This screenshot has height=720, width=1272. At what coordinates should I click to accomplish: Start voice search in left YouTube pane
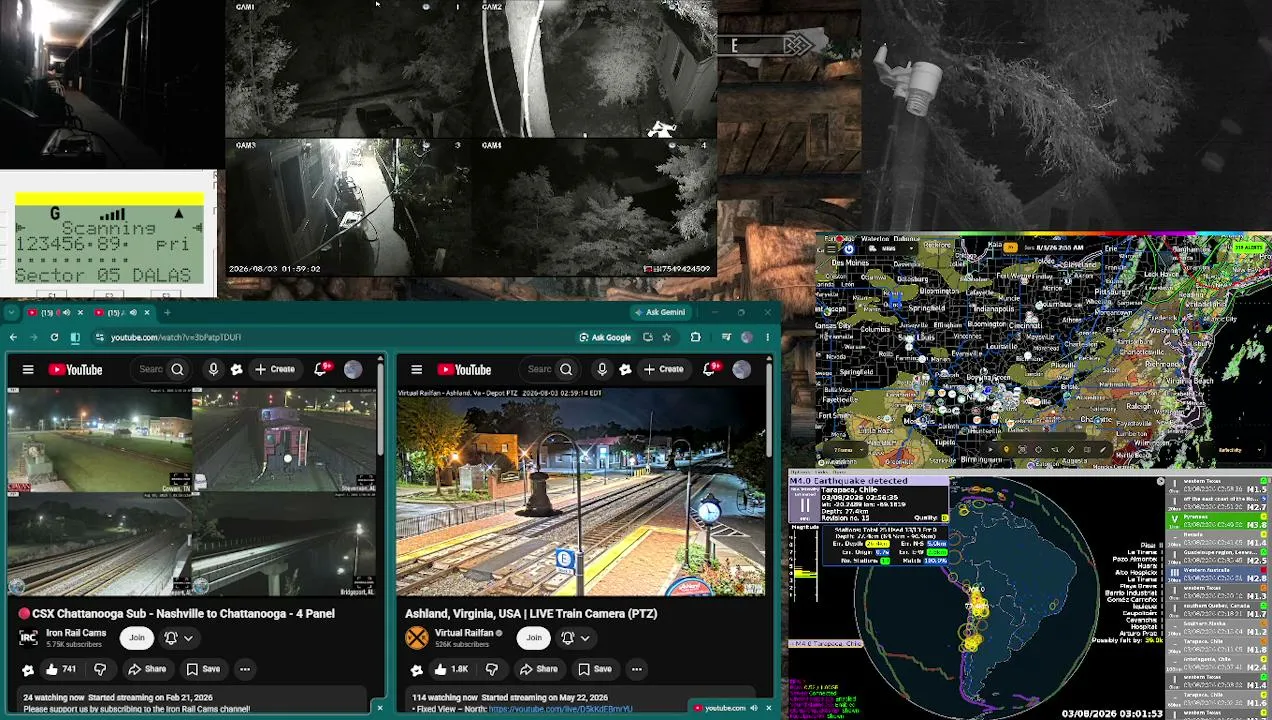point(213,370)
